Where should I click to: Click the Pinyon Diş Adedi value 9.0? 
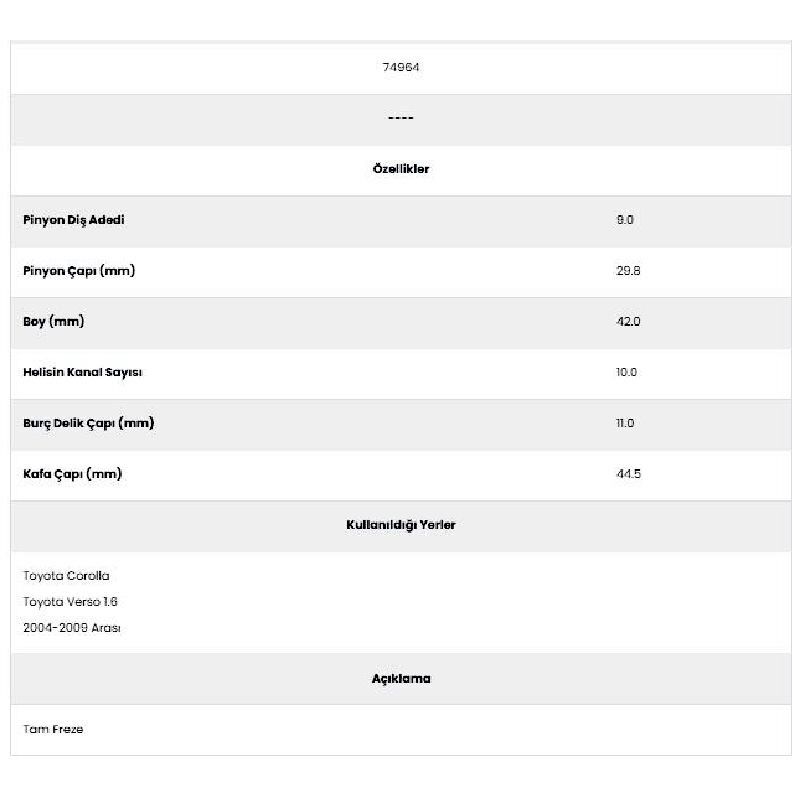(625, 220)
